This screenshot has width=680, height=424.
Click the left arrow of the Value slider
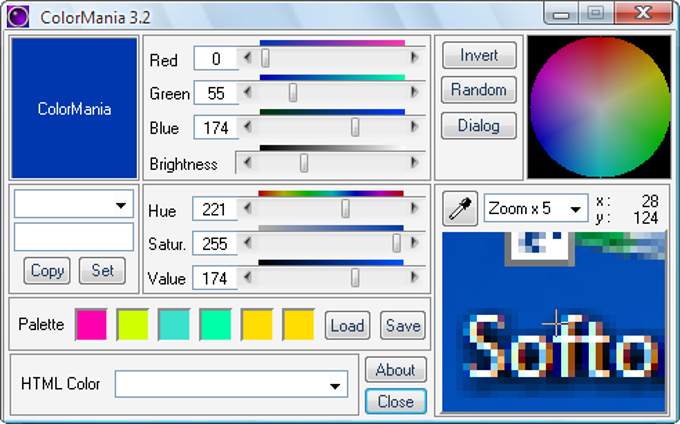248,277
